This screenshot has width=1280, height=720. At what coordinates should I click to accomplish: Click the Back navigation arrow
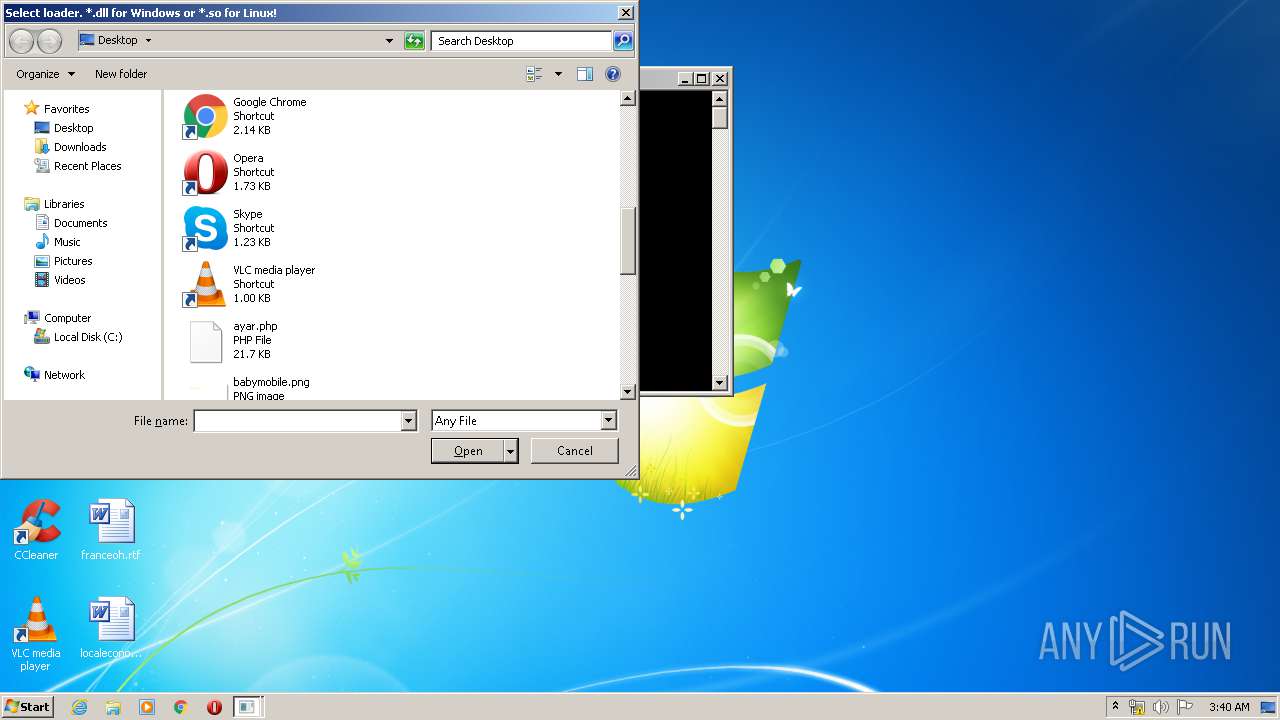tap(21, 41)
